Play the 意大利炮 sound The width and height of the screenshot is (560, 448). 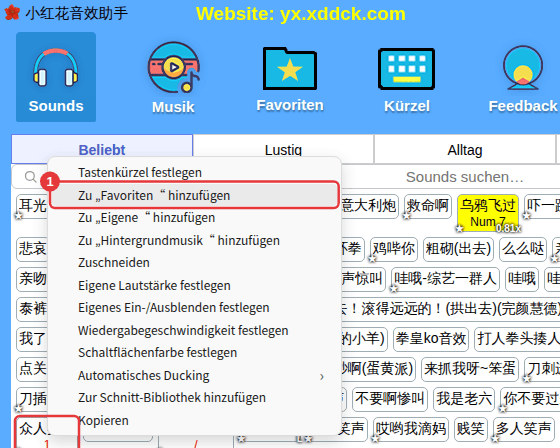pos(369,206)
